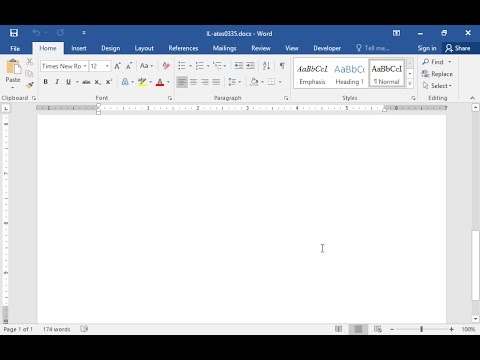This screenshot has height=360, width=480.
Task: Click the Replace button
Action: (437, 74)
